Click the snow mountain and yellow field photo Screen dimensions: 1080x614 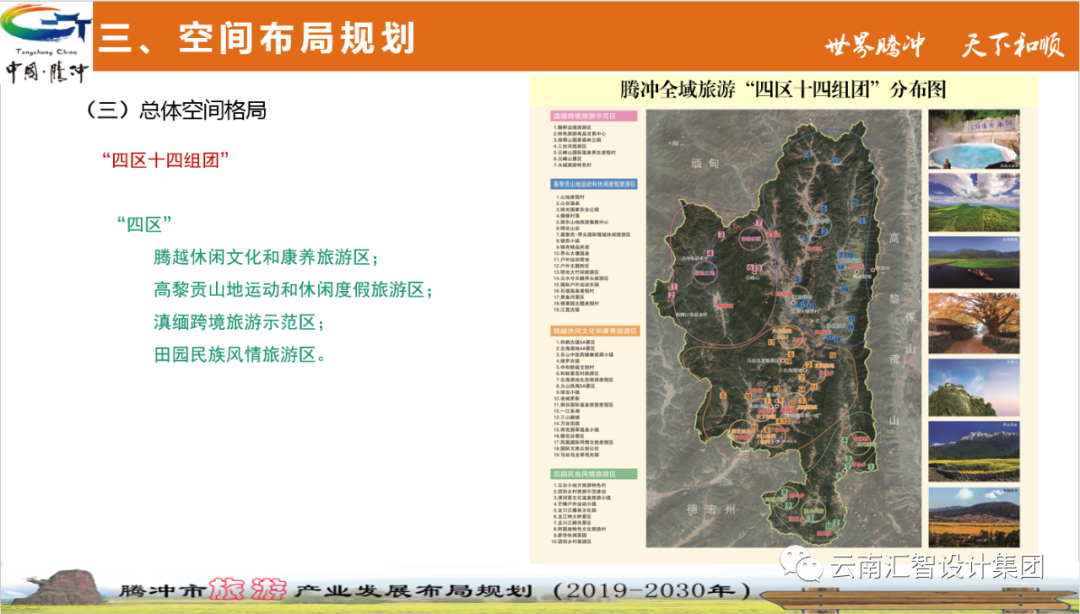(x=974, y=451)
